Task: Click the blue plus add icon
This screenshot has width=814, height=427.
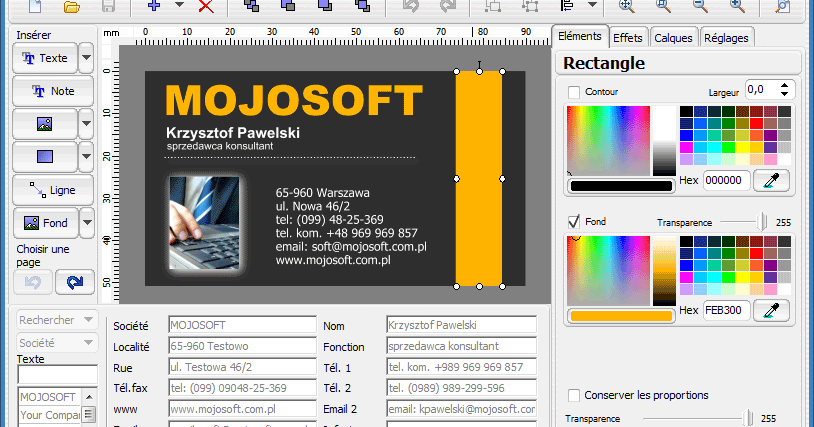Action: [154, 6]
